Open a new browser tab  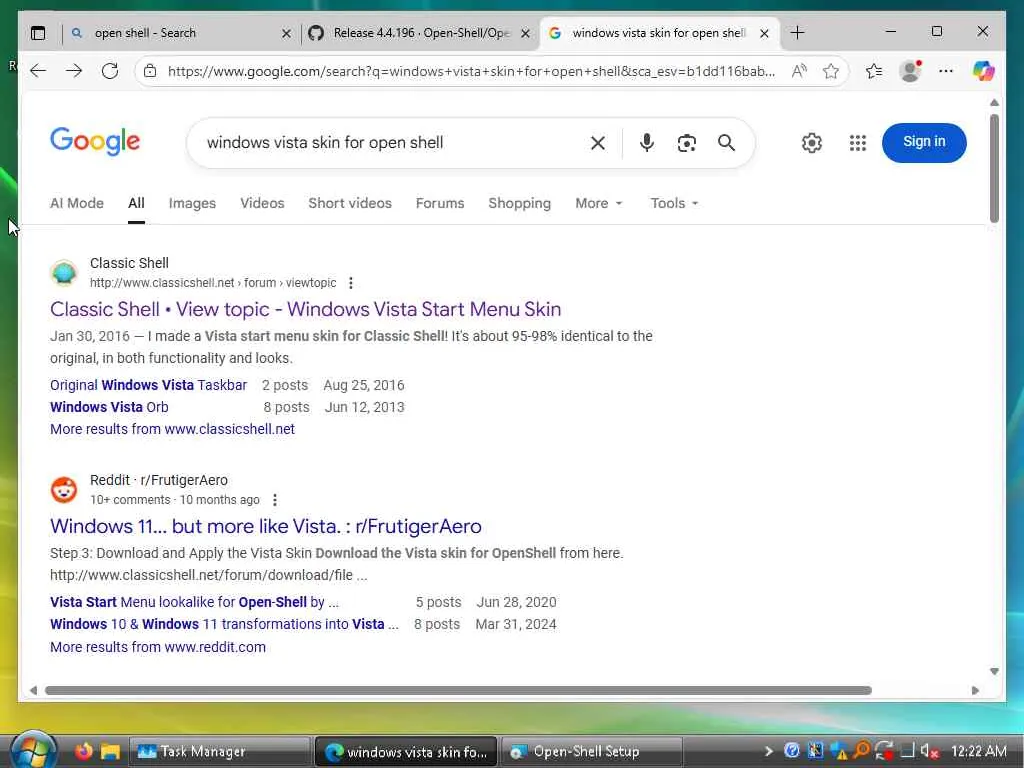[797, 33]
